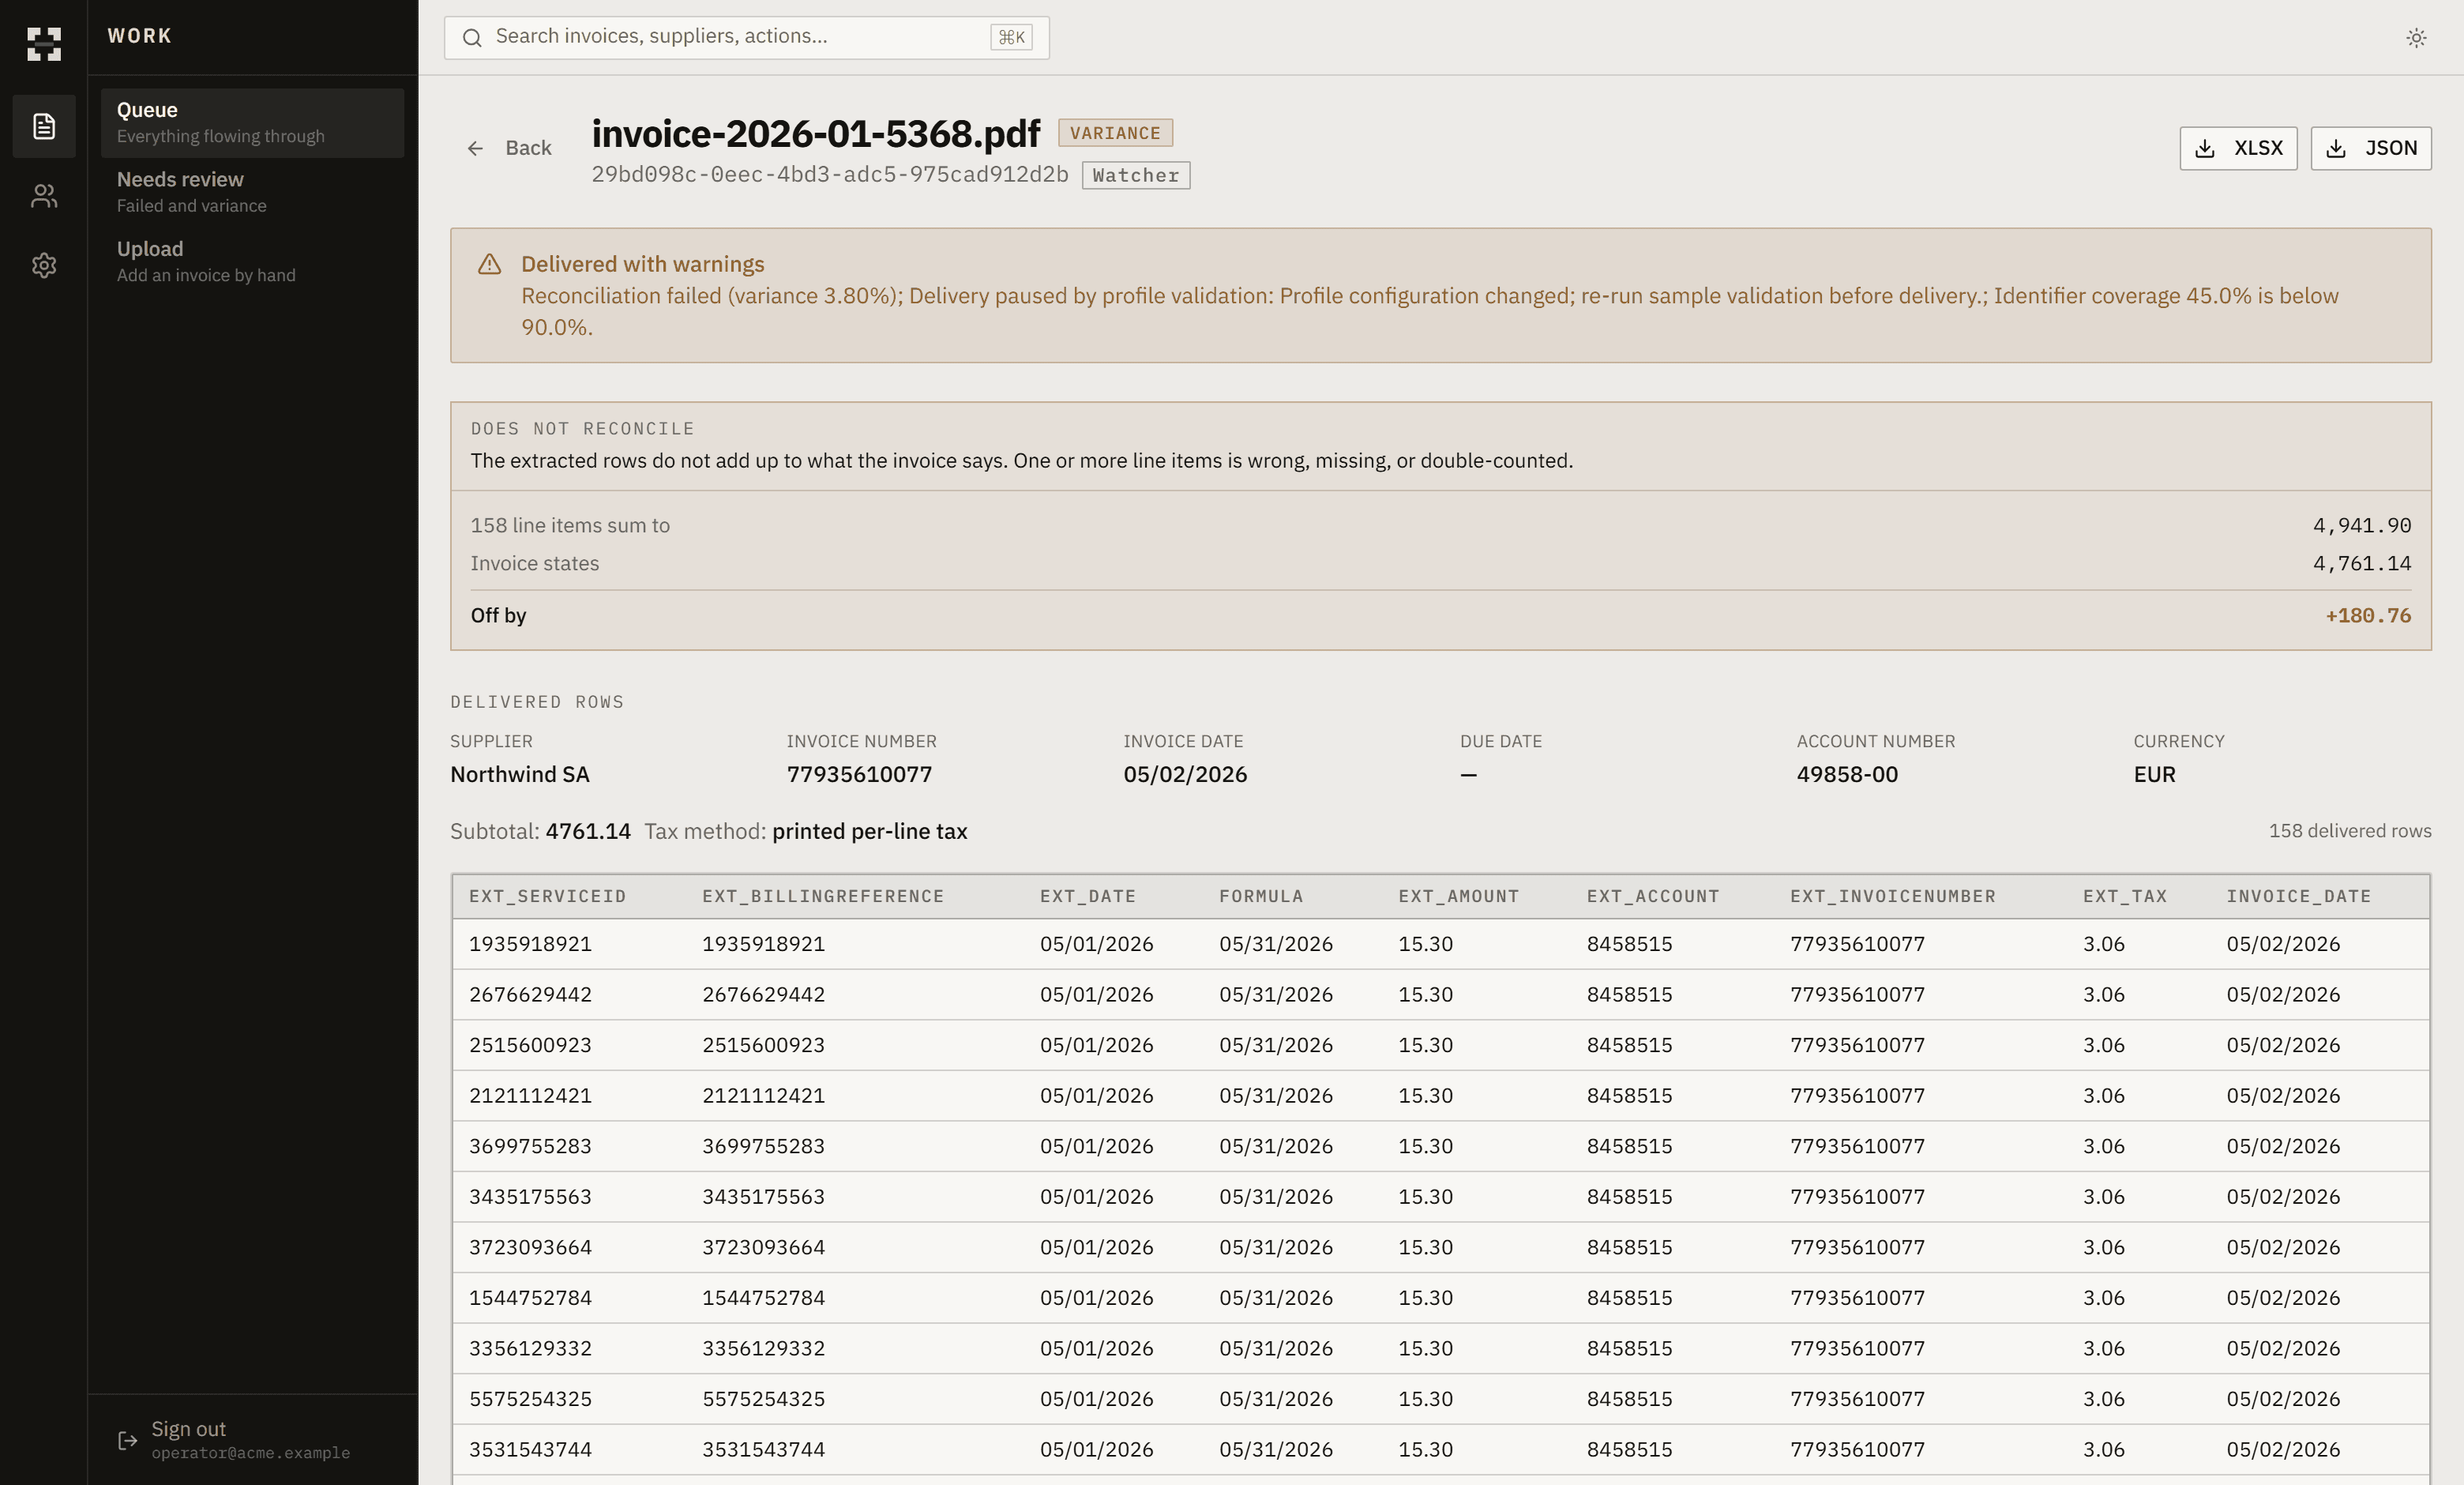Click the FORMULA column header
This screenshot has width=2464, height=1485.
(1261, 896)
